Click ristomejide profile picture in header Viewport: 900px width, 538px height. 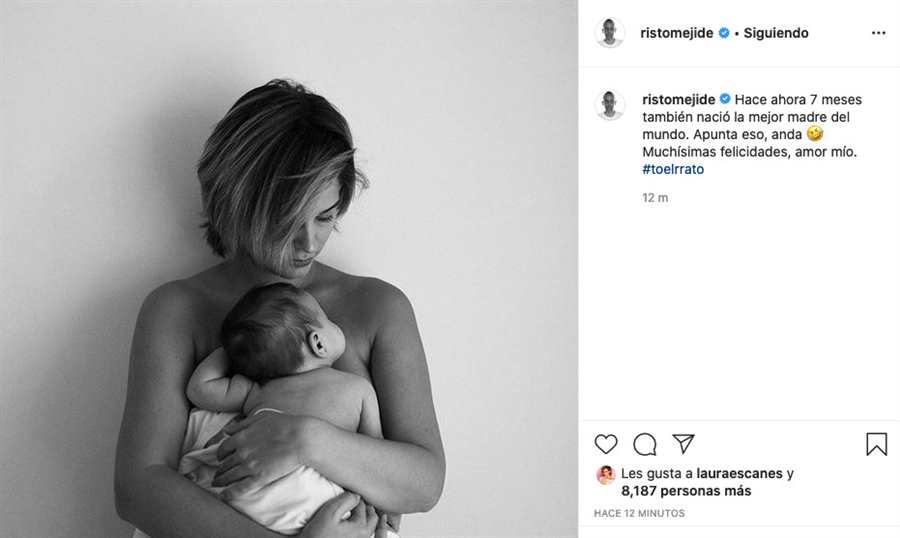(x=610, y=33)
